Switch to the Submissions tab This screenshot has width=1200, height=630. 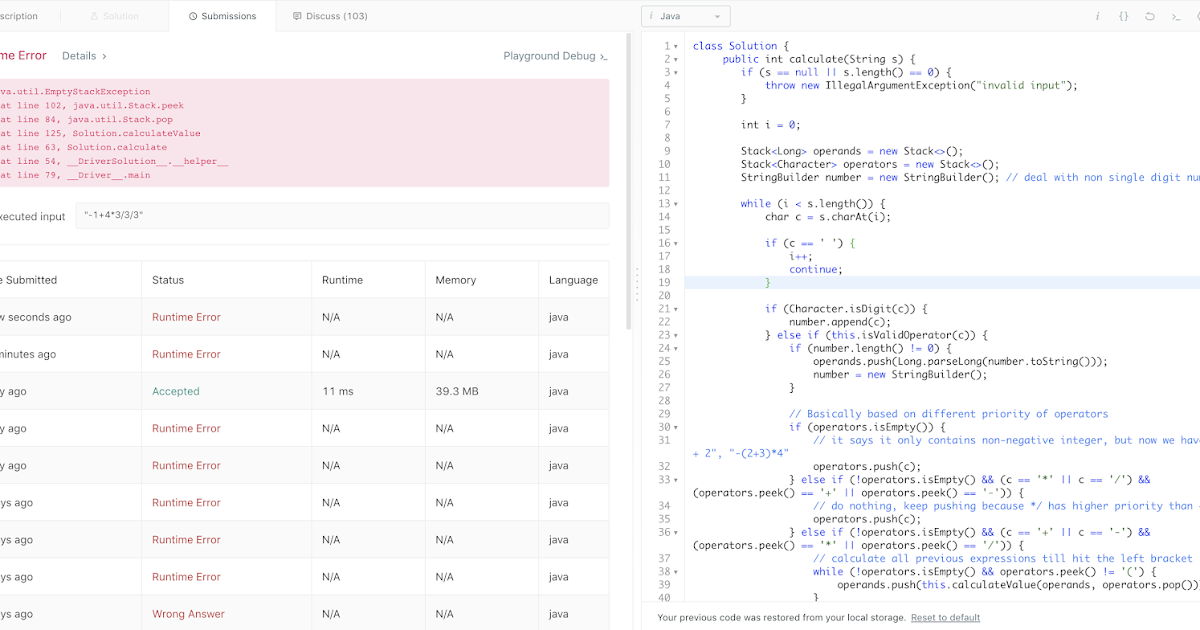pyautogui.click(x=222, y=16)
